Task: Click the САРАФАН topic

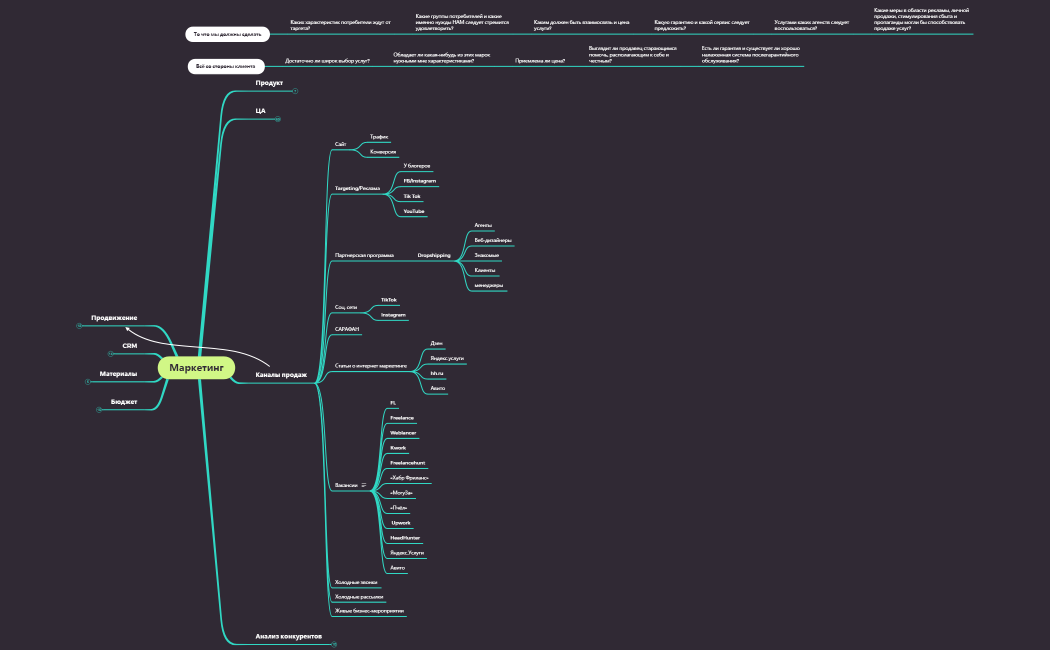Action: [347, 328]
